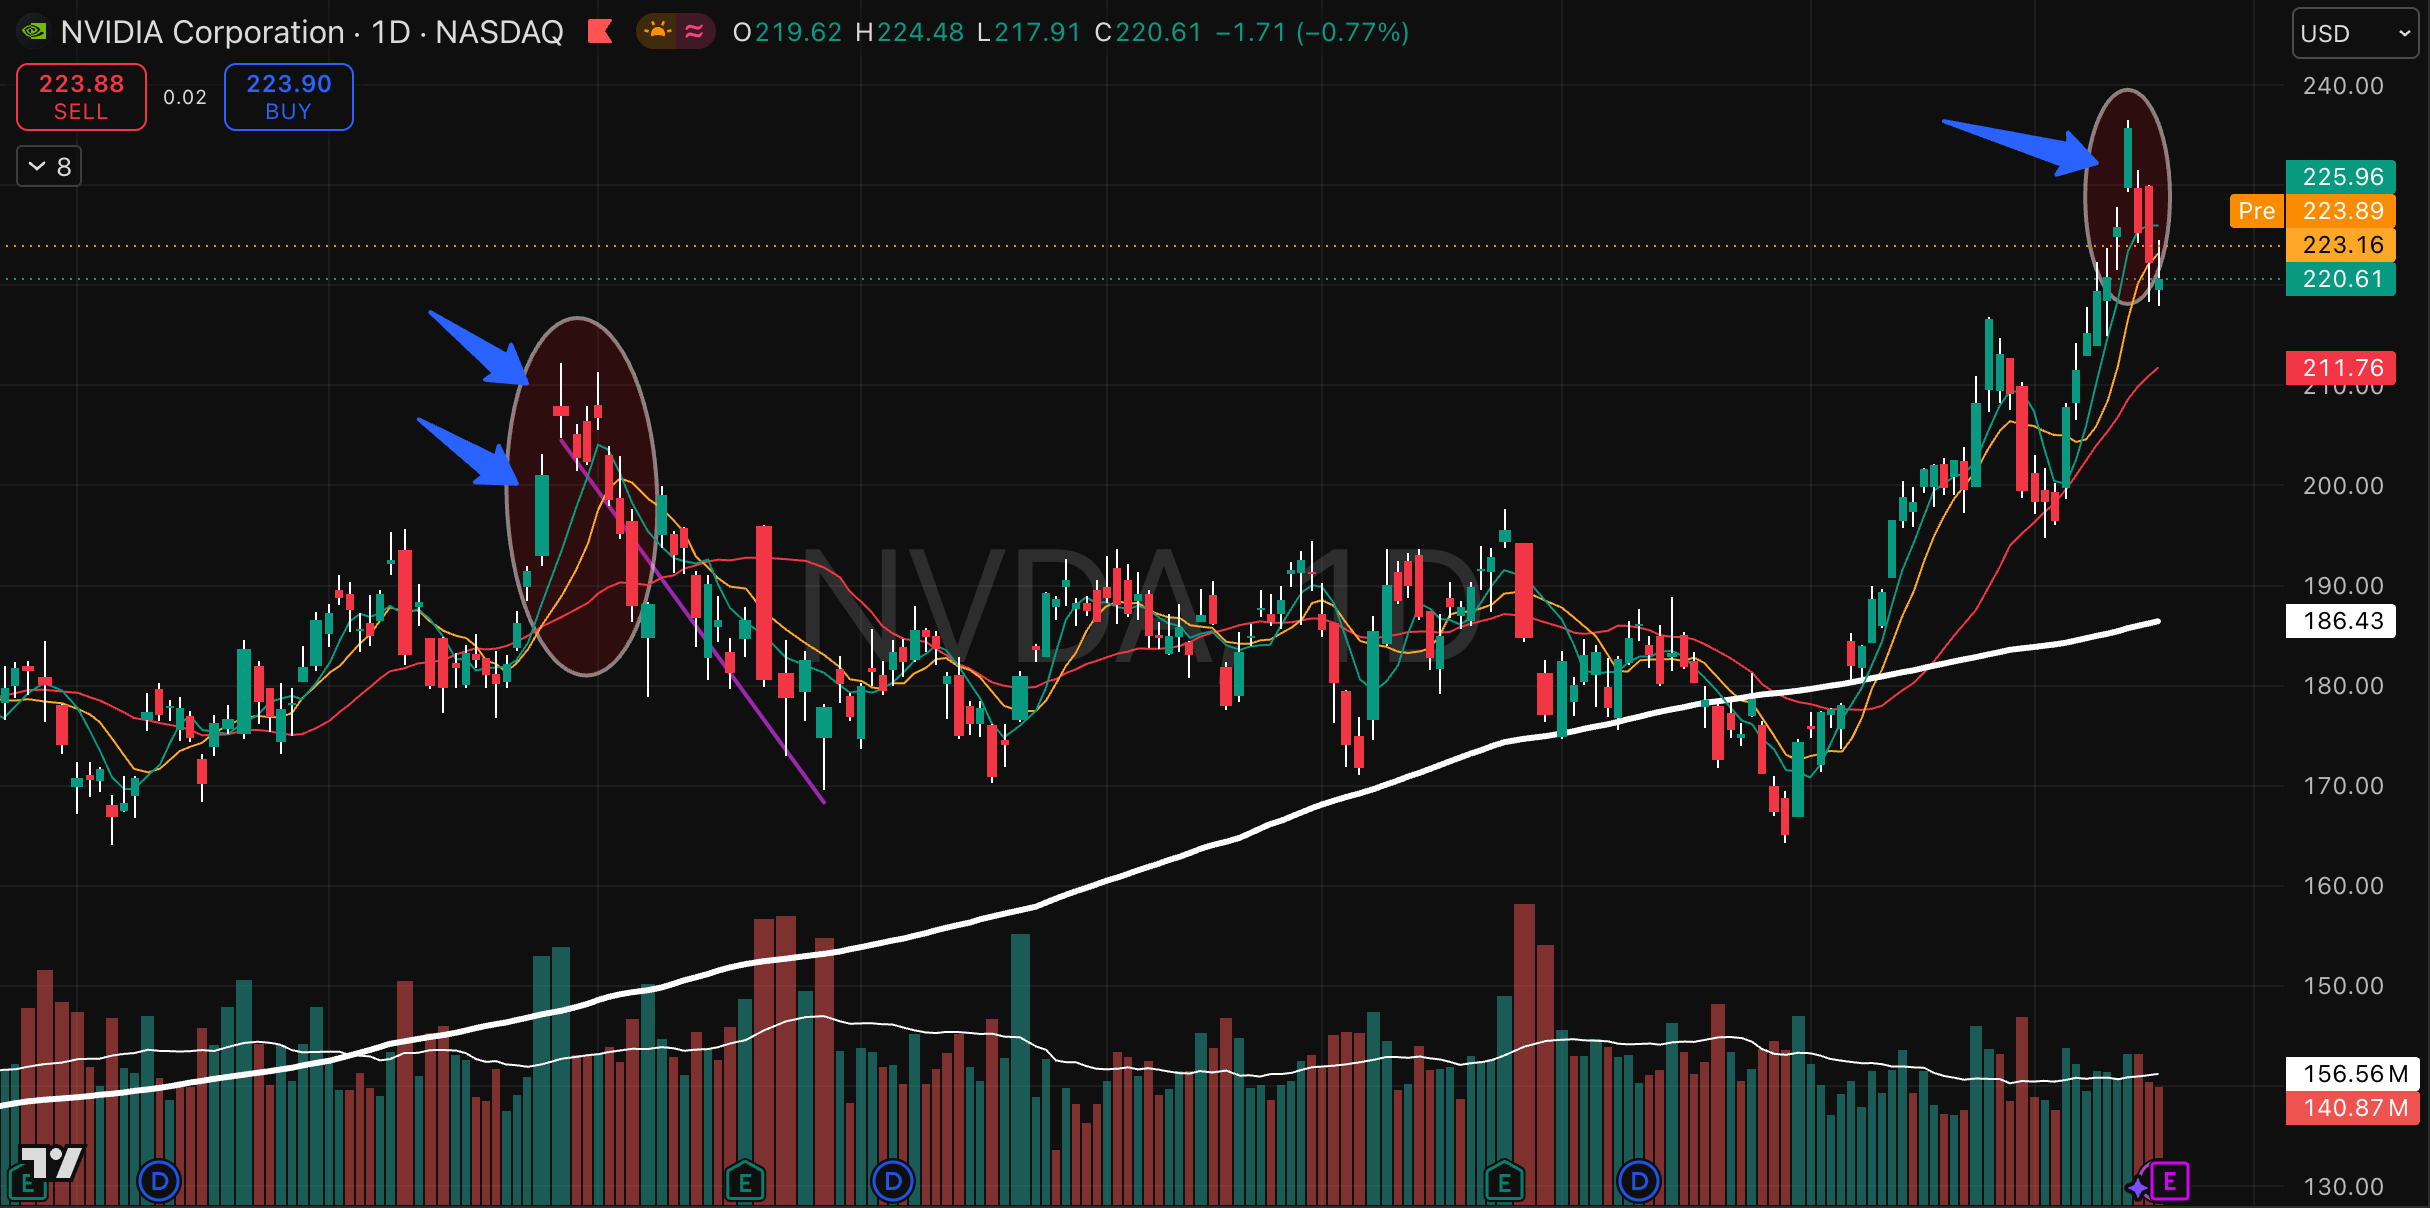The height and width of the screenshot is (1208, 2430).
Task: Open the leftmost blue D dividend marker
Action: click(x=159, y=1182)
